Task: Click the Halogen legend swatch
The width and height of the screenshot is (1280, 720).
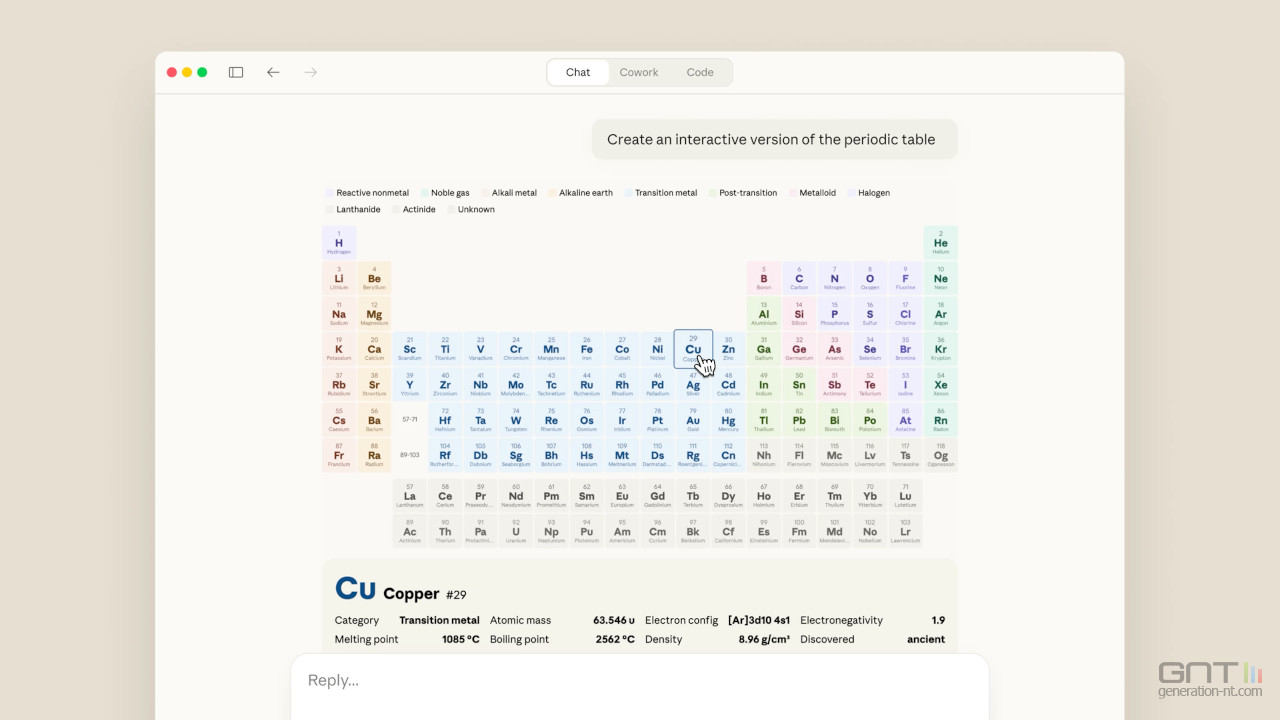Action: pos(851,193)
